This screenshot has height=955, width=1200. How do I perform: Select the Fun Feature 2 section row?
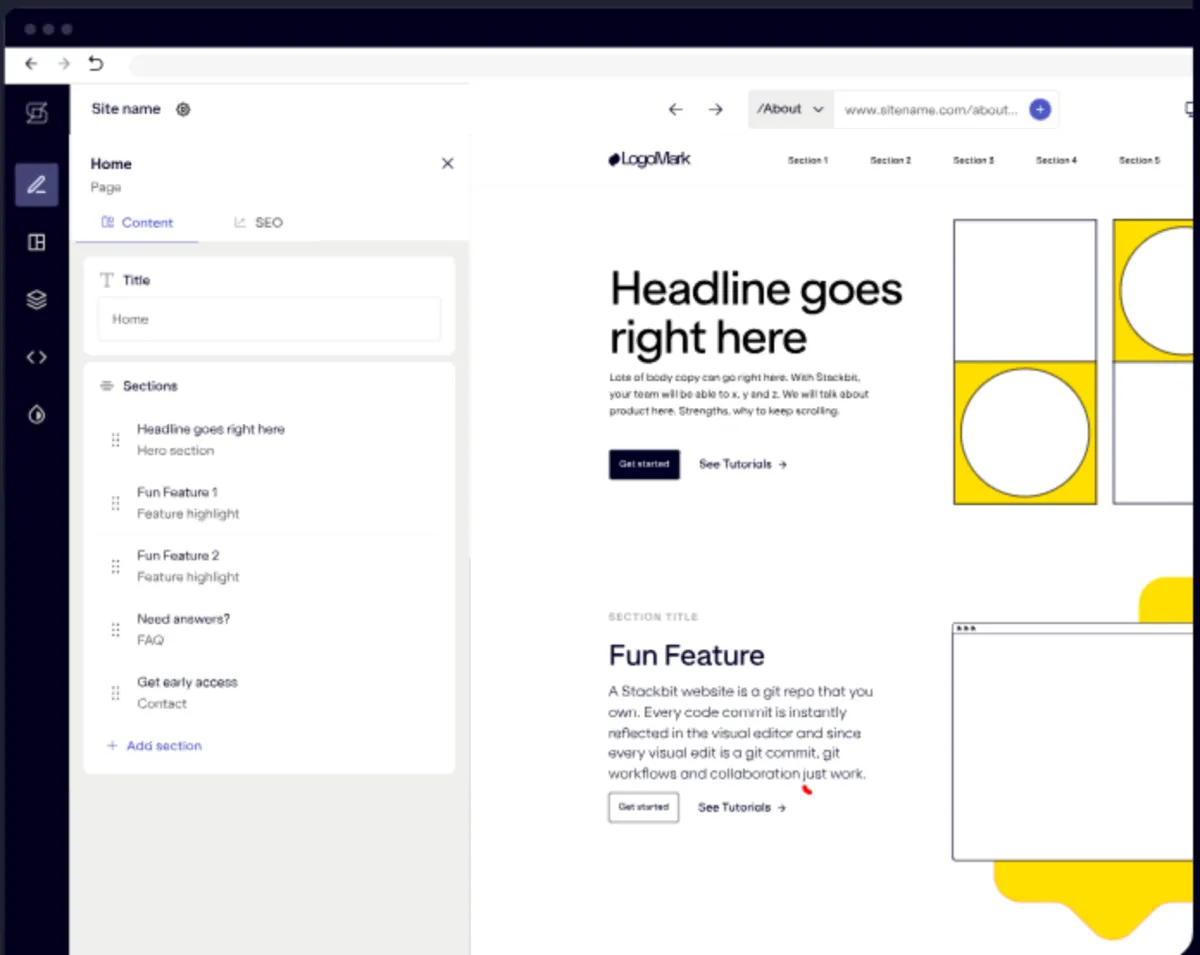tap(269, 565)
